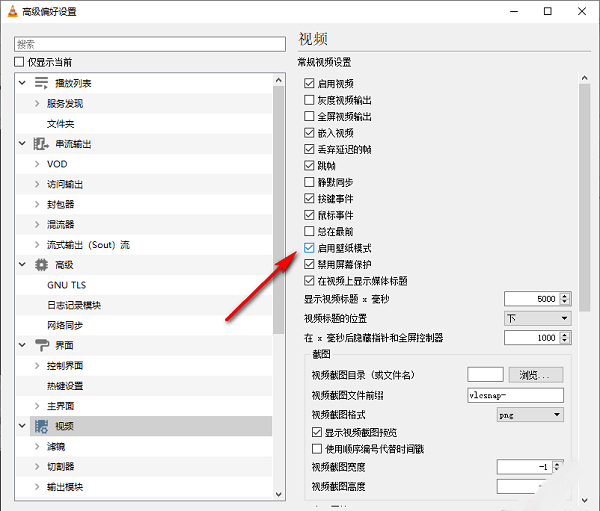The width and height of the screenshot is (600, 511).
Task: Open 视频标题的位置 dropdown
Action: (538, 318)
